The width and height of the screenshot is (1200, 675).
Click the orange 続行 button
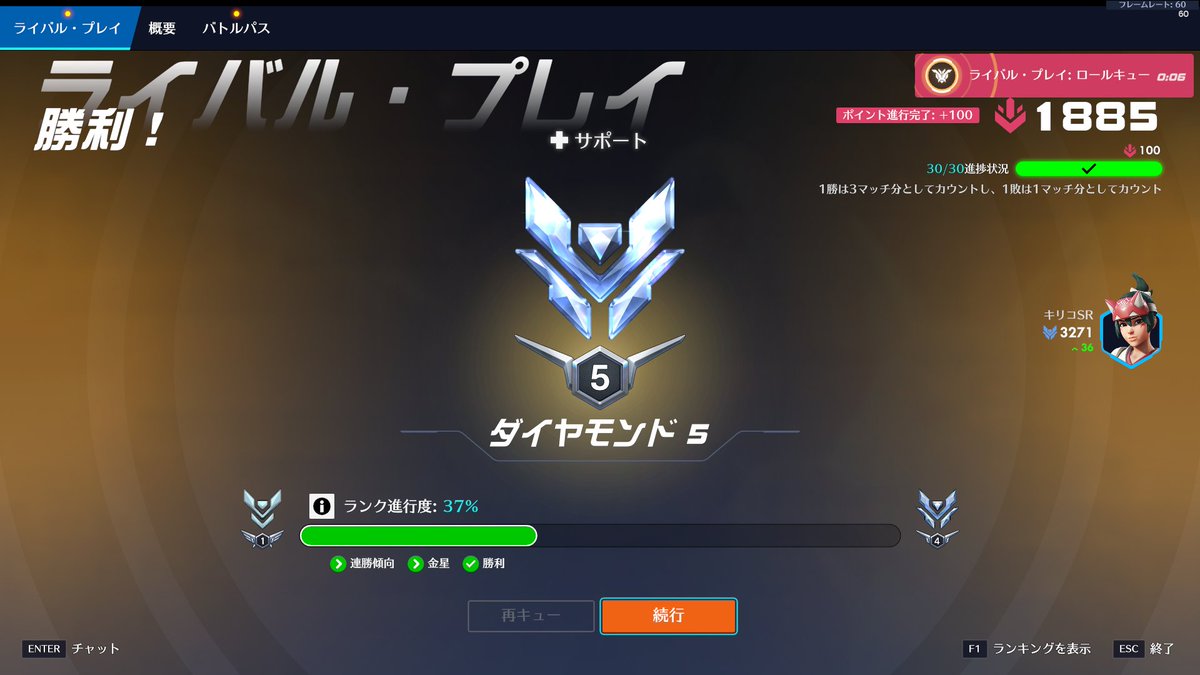click(668, 616)
